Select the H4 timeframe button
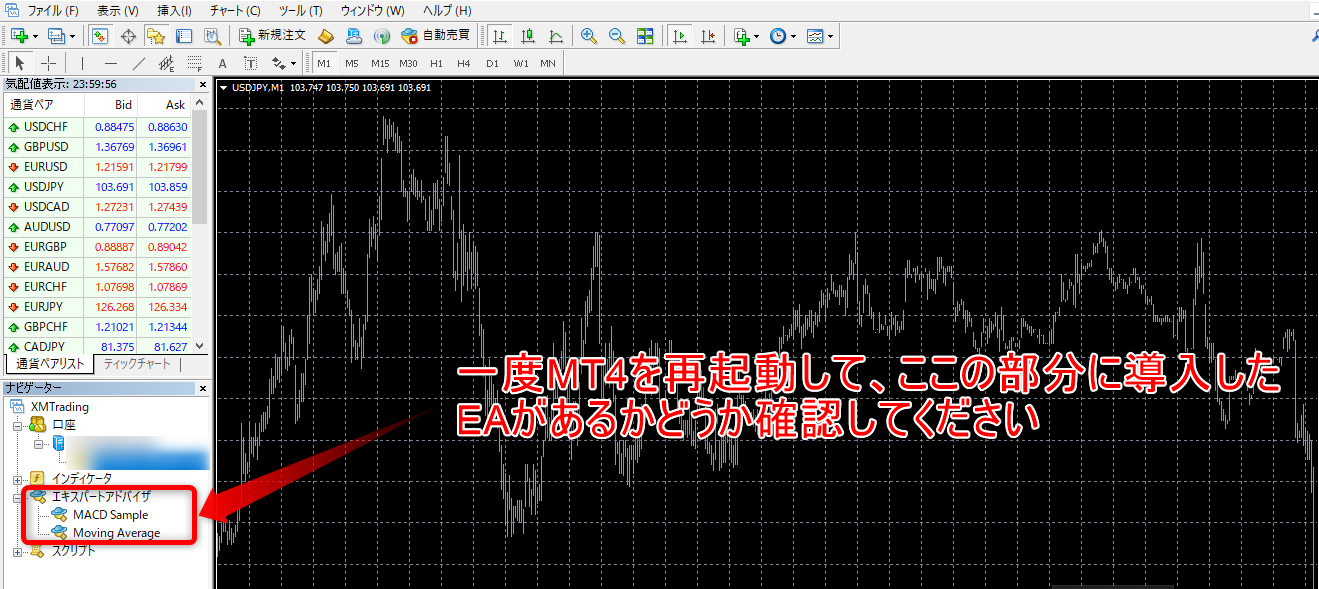The height and width of the screenshot is (589, 1319). pos(464,64)
